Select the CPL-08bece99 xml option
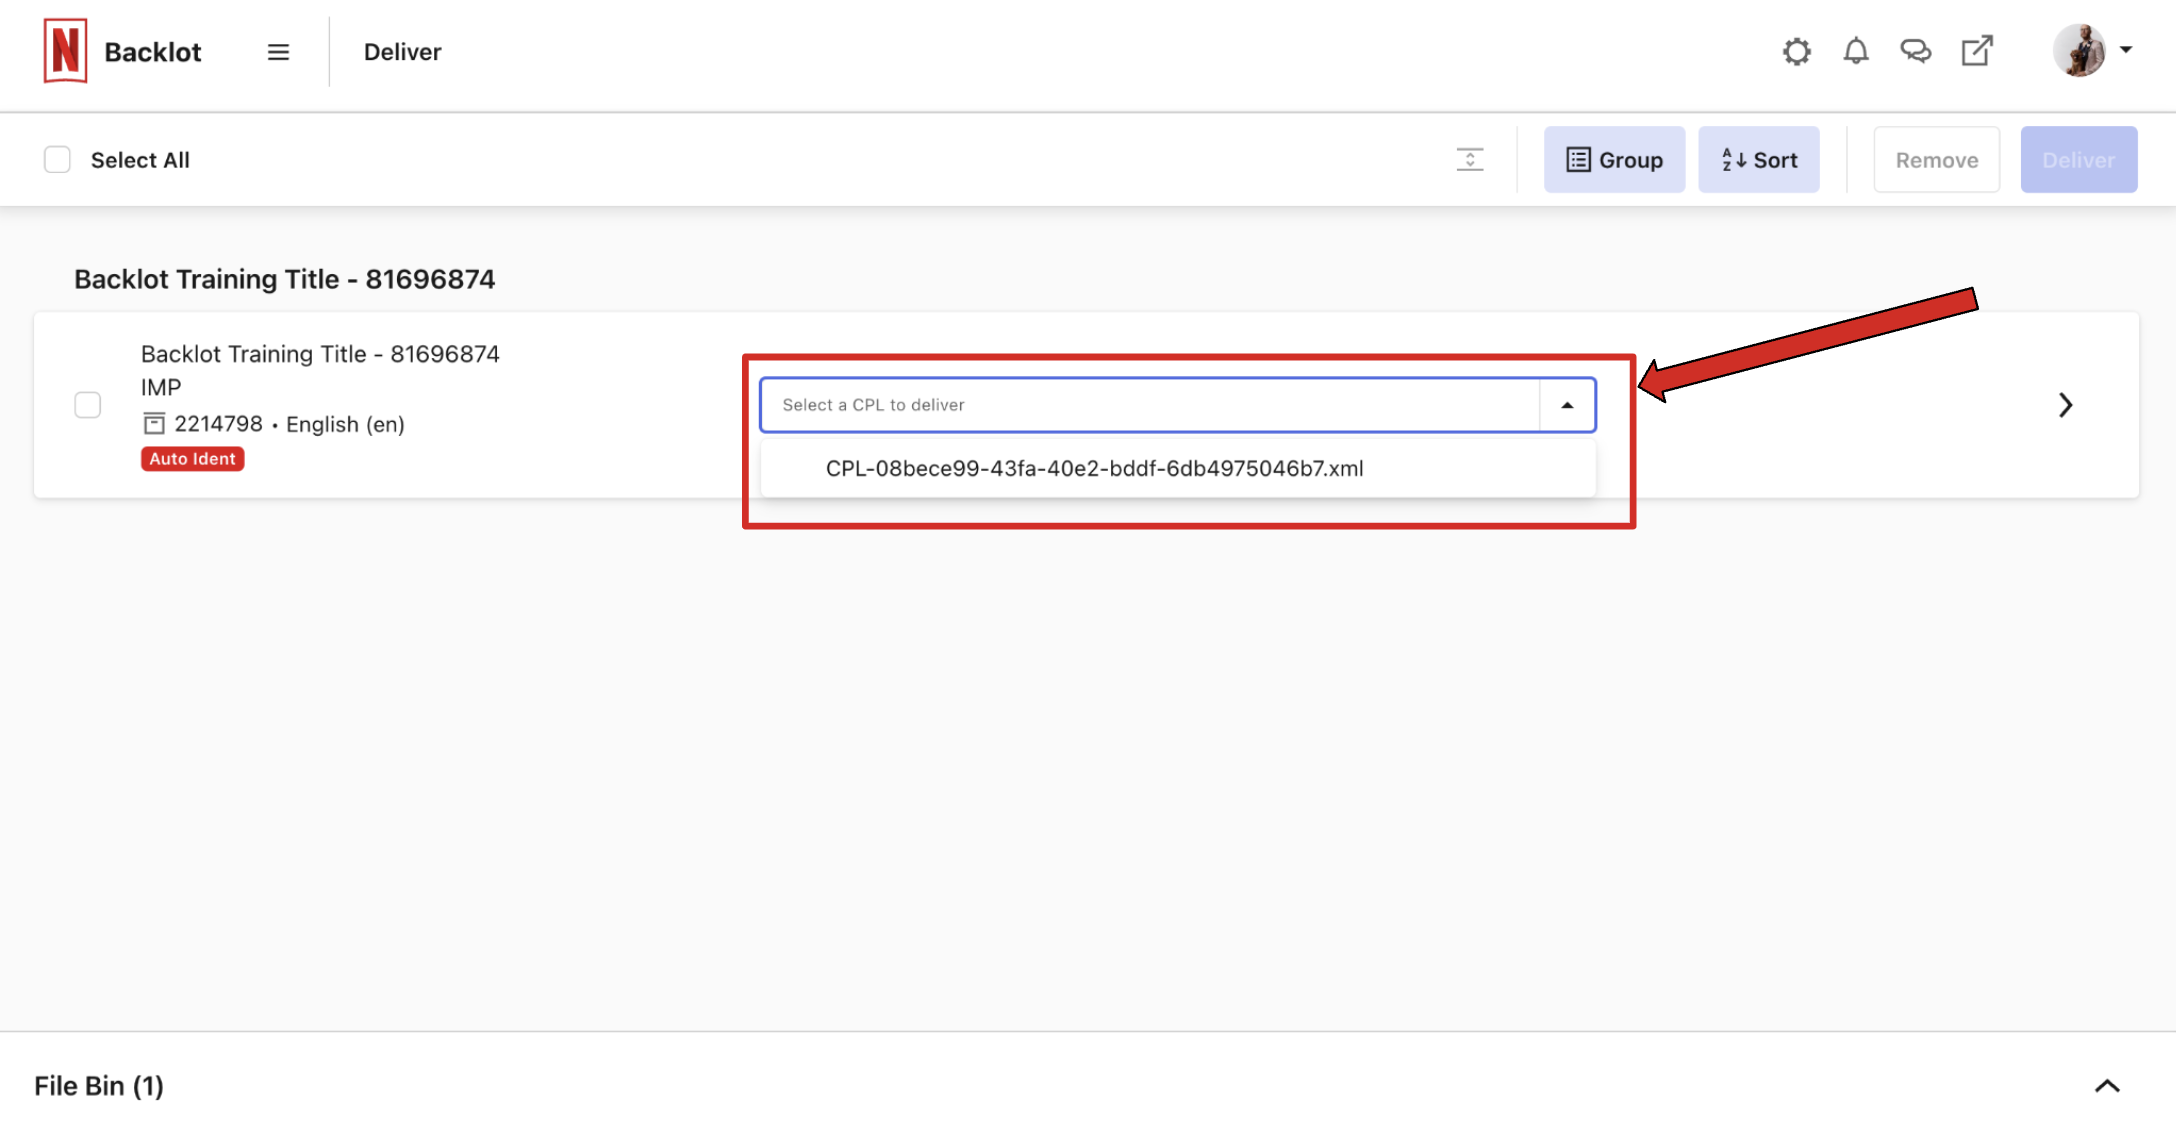The width and height of the screenshot is (2176, 1126). pos(1178,469)
